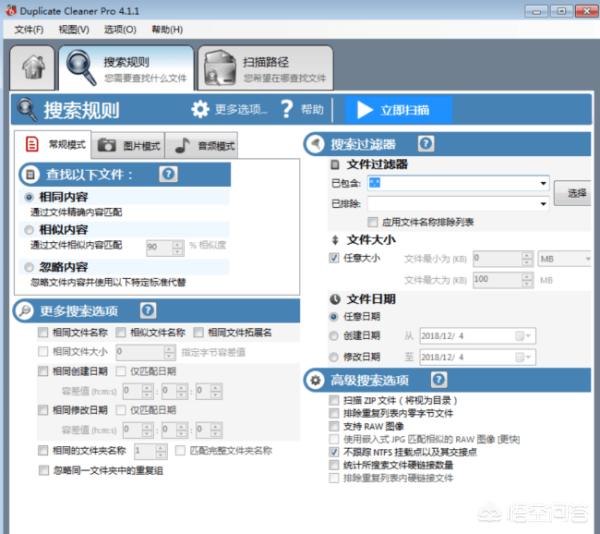Enable 相同文件名称 checkbox
Screen dimensions: 600x534
[43, 332]
